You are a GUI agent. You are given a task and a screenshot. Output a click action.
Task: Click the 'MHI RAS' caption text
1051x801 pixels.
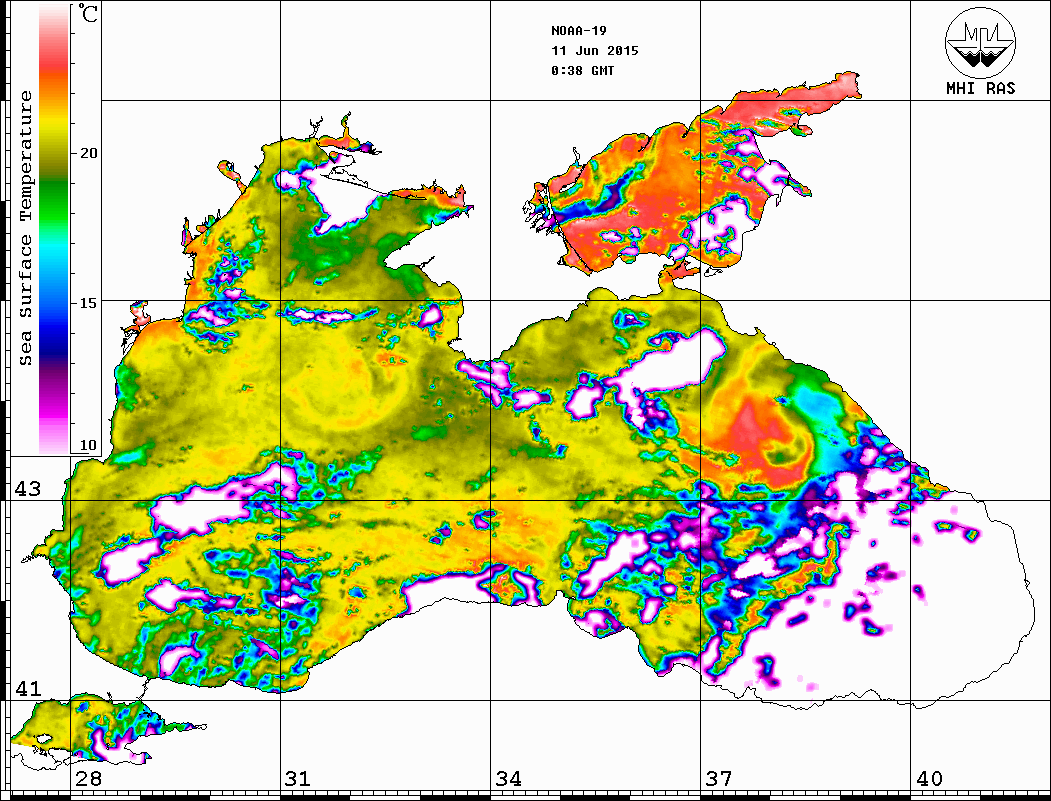coord(981,88)
